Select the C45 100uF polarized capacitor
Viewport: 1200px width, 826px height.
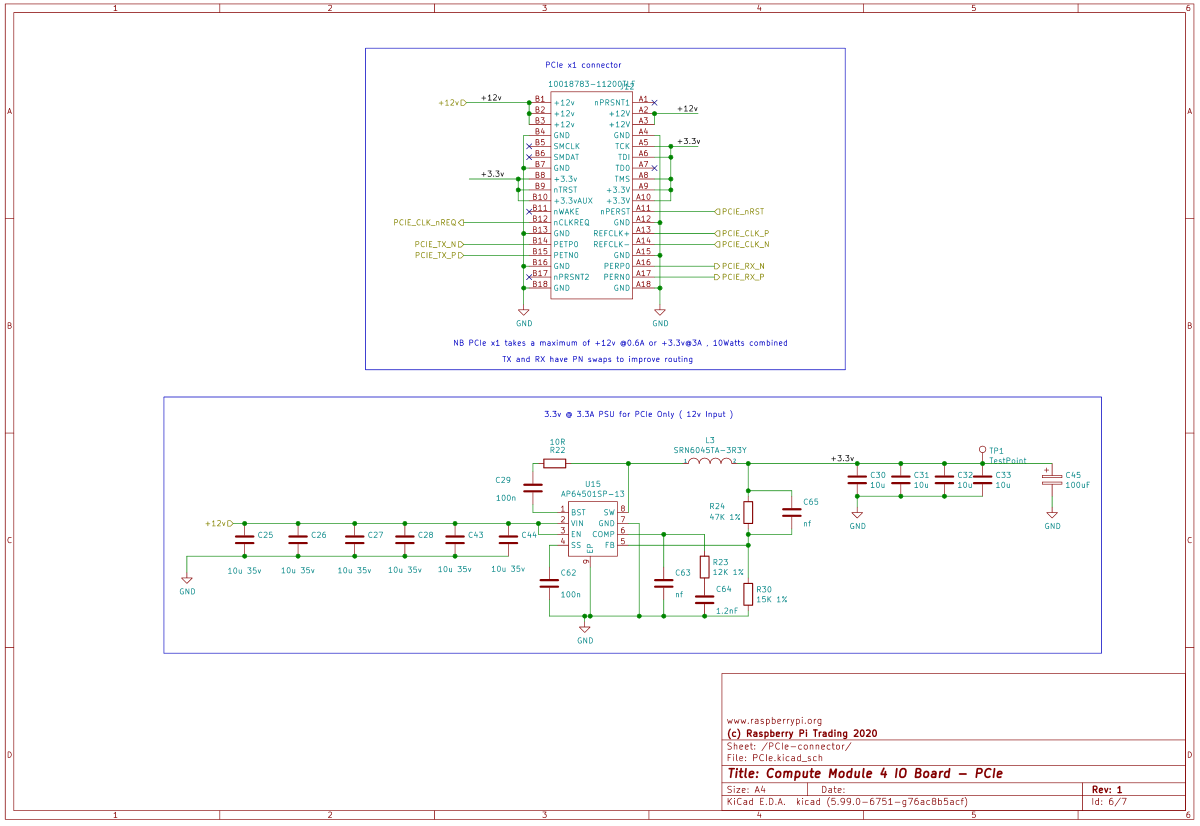[1052, 480]
